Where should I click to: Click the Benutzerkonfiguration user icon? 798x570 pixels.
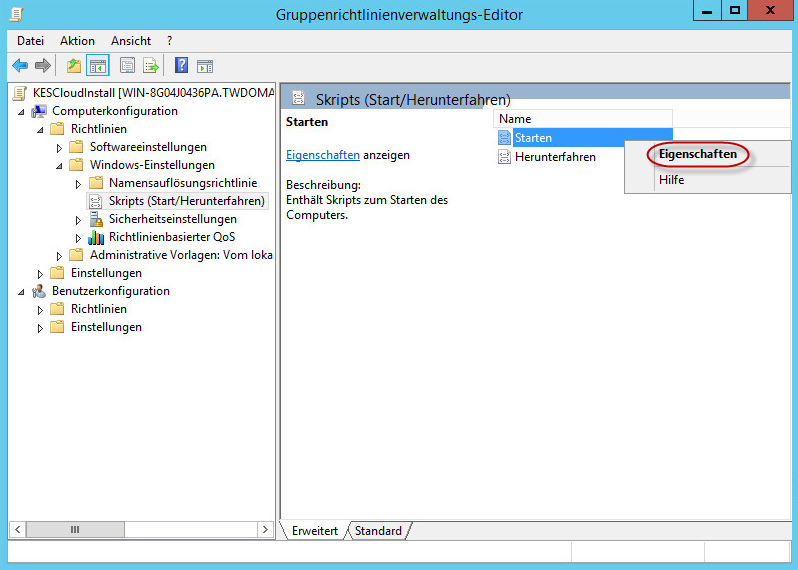point(39,291)
